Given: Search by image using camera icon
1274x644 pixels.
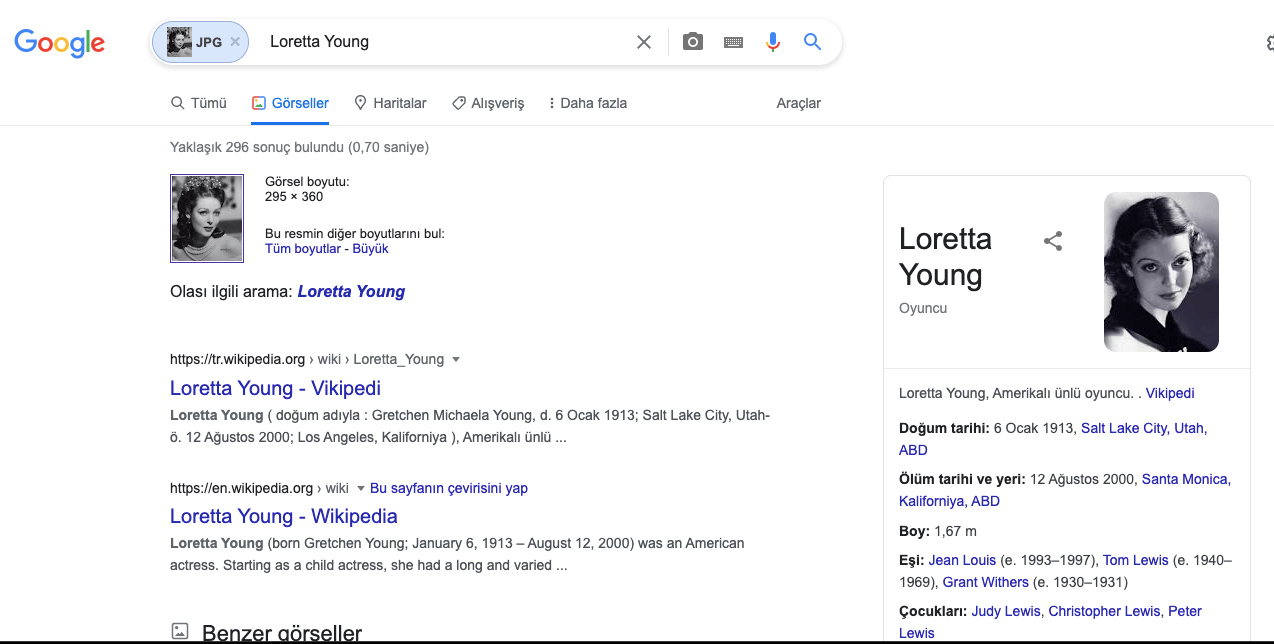Looking at the screenshot, I should [693, 42].
